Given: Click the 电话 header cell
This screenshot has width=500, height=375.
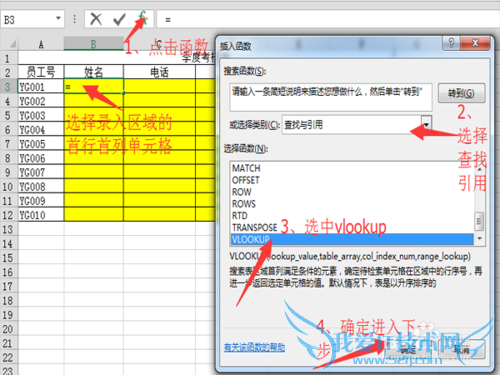Looking at the screenshot, I should point(159,72).
